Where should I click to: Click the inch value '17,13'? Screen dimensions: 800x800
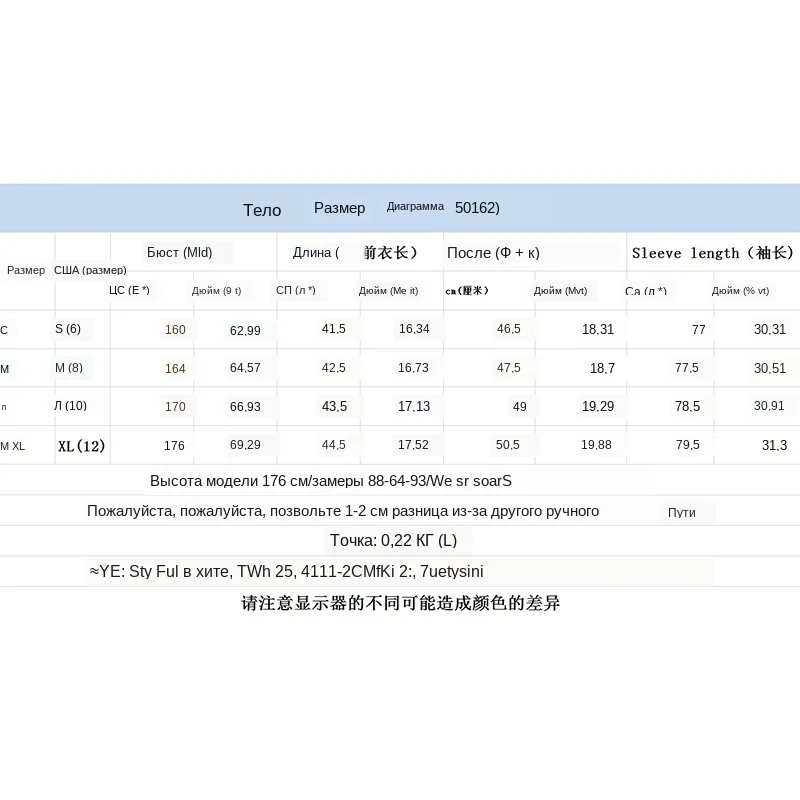click(x=414, y=407)
